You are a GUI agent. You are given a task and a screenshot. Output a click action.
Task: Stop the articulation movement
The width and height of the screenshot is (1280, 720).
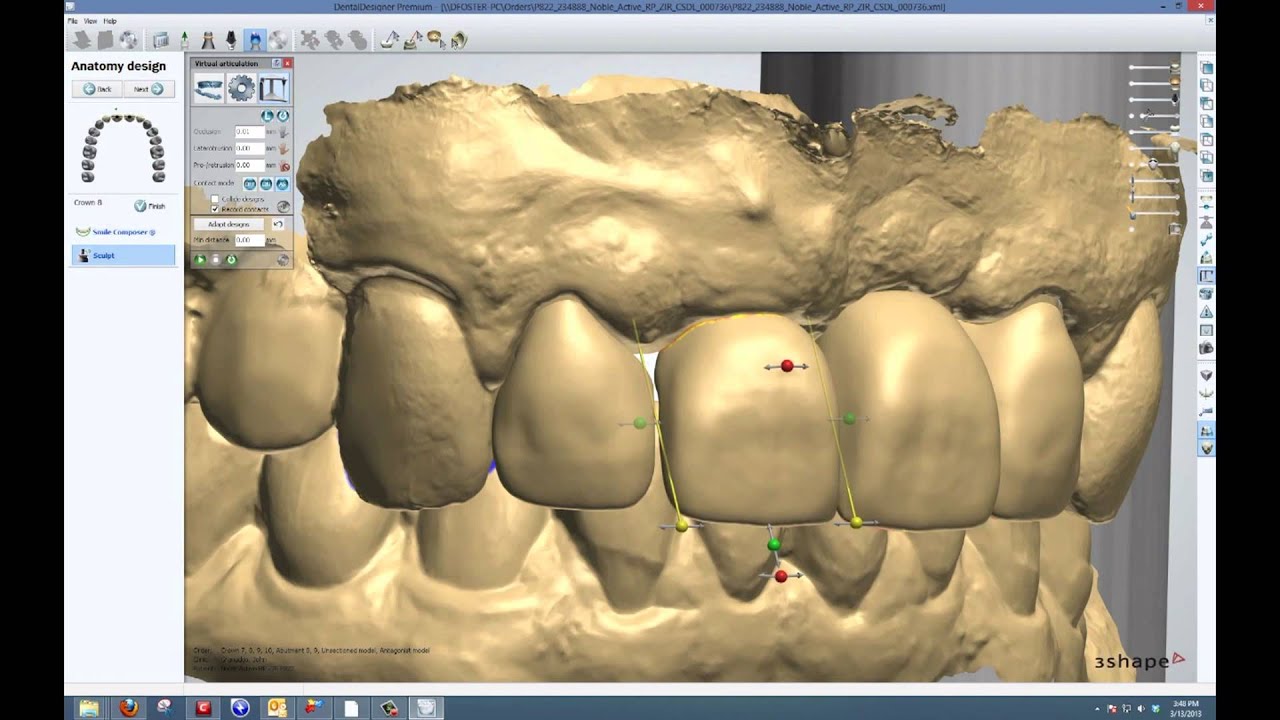click(x=216, y=260)
